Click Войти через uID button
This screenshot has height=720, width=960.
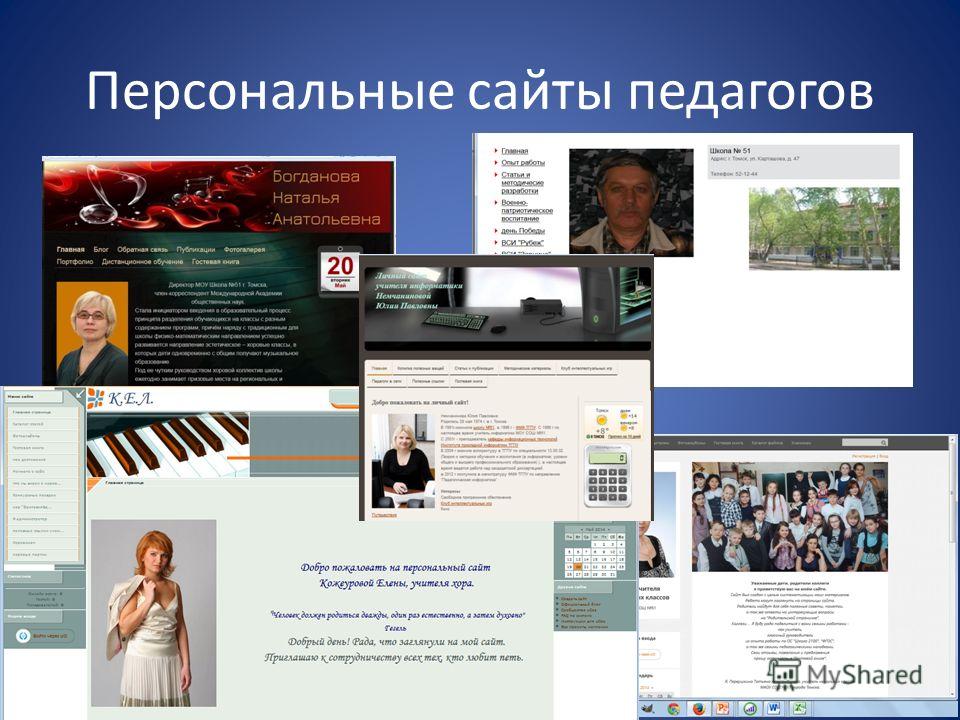(45, 636)
